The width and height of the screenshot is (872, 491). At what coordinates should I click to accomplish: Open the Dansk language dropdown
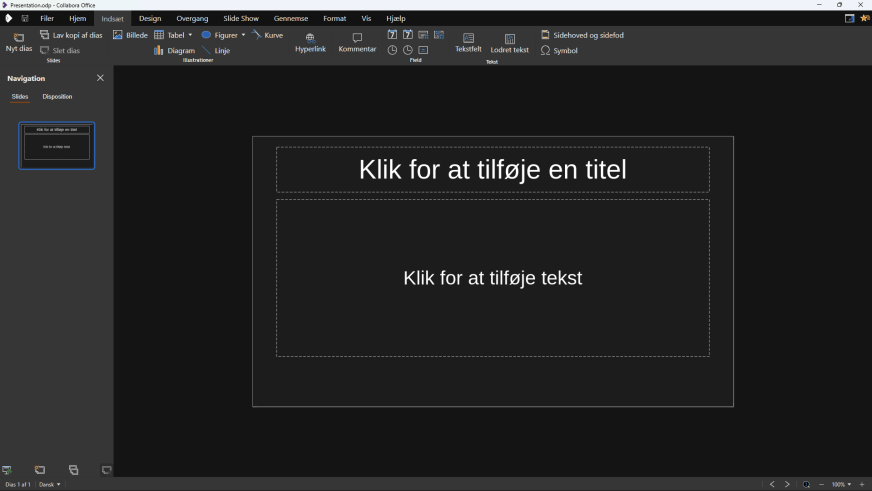click(49, 484)
